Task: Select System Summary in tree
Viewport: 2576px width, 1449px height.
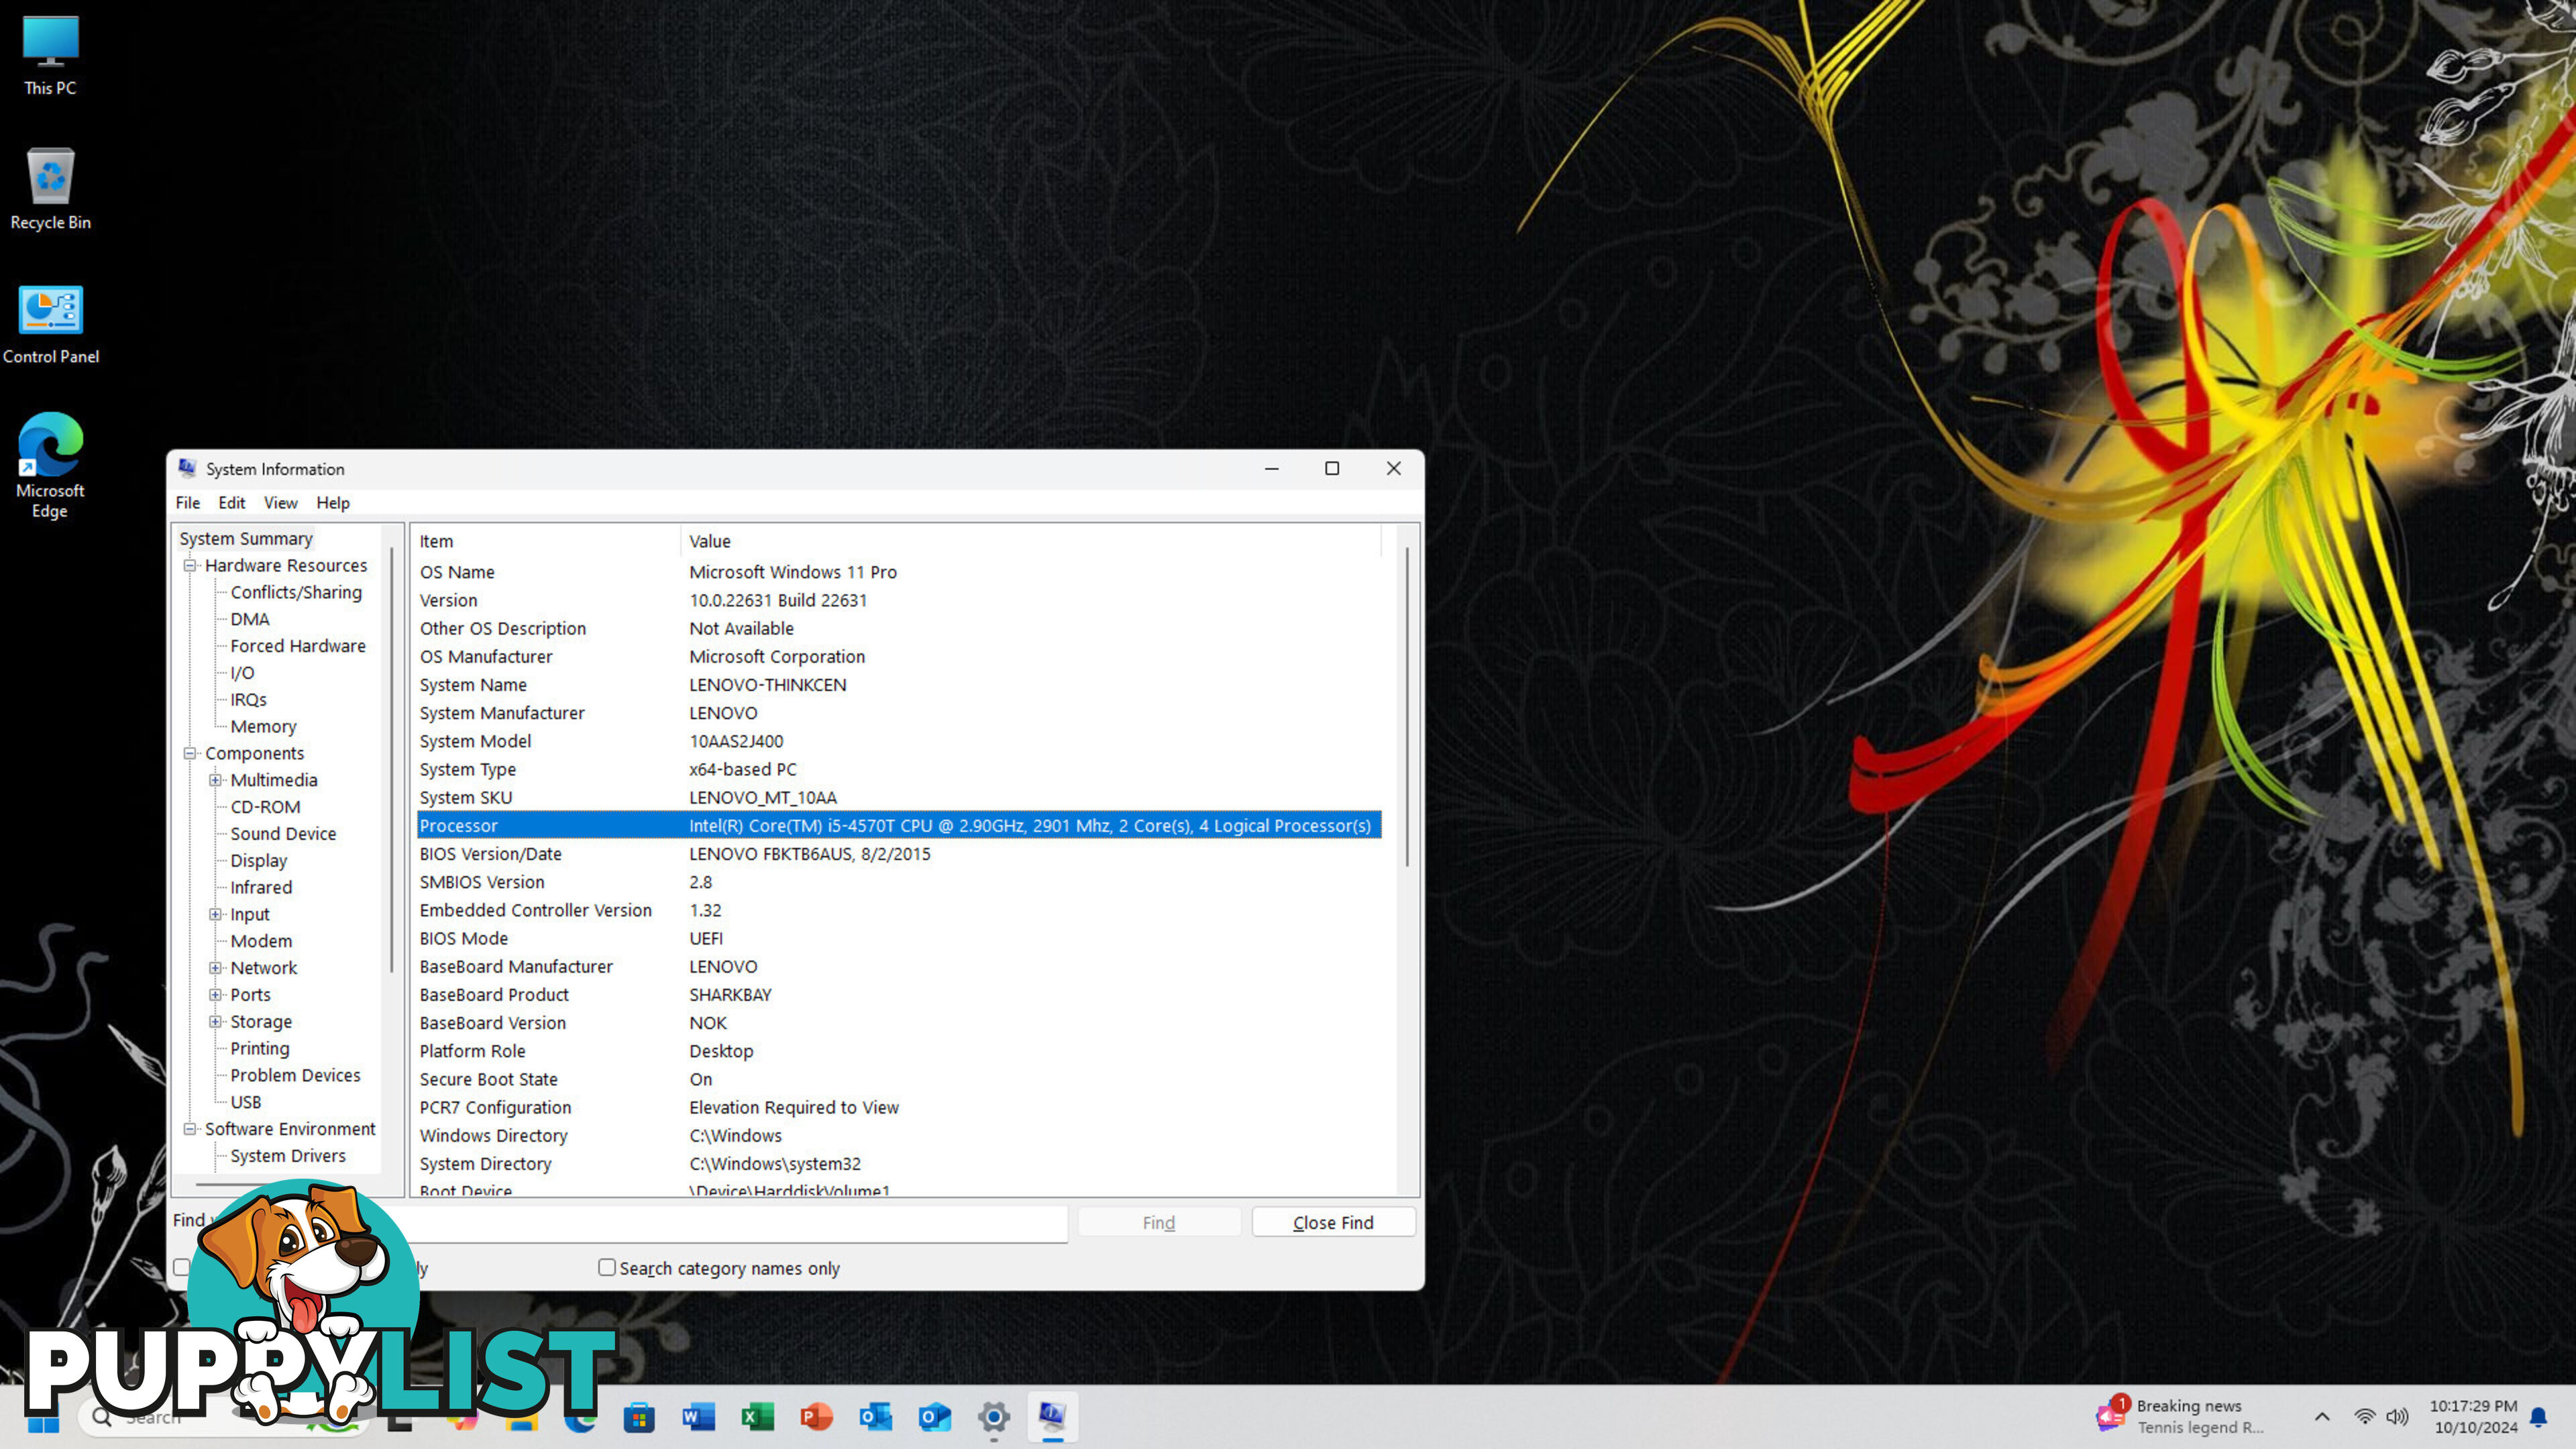Action: coord(246,538)
